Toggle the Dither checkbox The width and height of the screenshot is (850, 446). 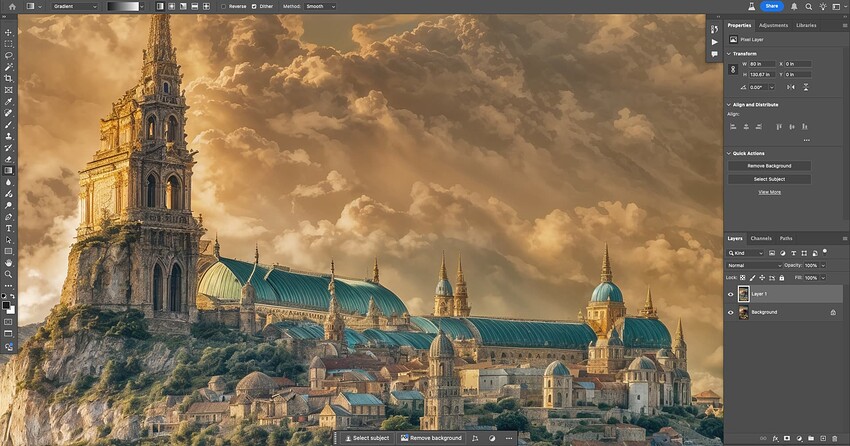[254, 7]
